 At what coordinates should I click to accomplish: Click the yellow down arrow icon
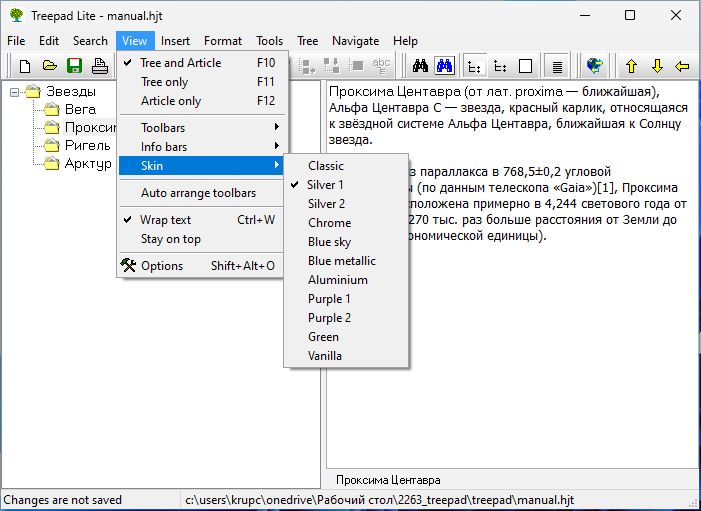coord(657,66)
